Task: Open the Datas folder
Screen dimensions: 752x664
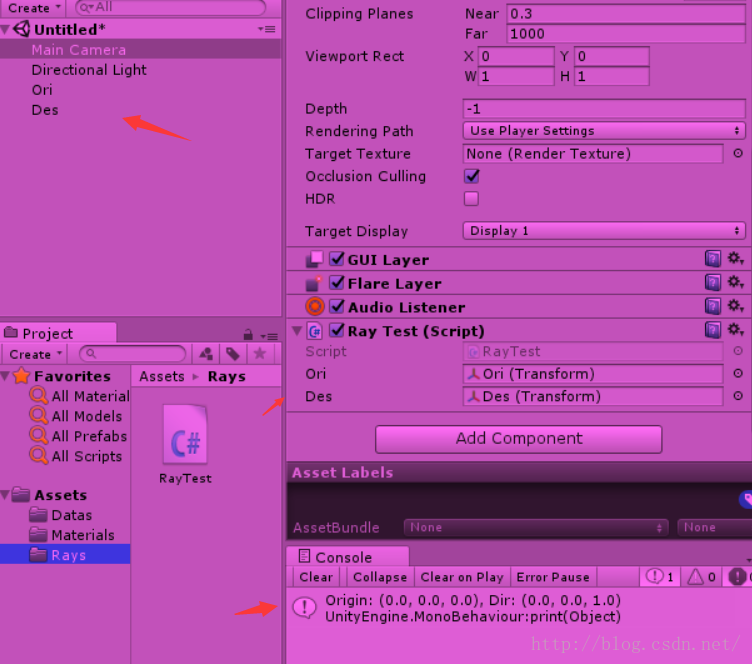Action: [x=71, y=515]
